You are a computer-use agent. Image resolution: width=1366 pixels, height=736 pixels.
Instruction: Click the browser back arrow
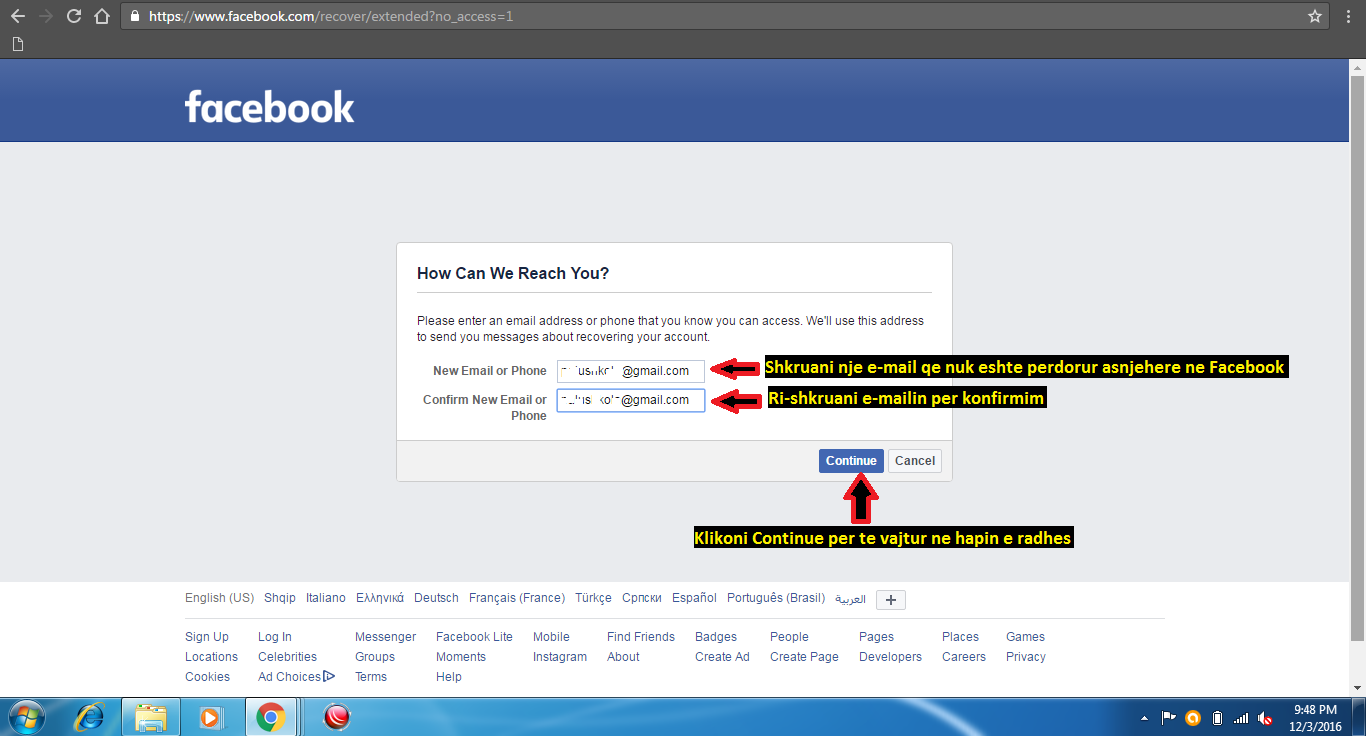click(17, 16)
